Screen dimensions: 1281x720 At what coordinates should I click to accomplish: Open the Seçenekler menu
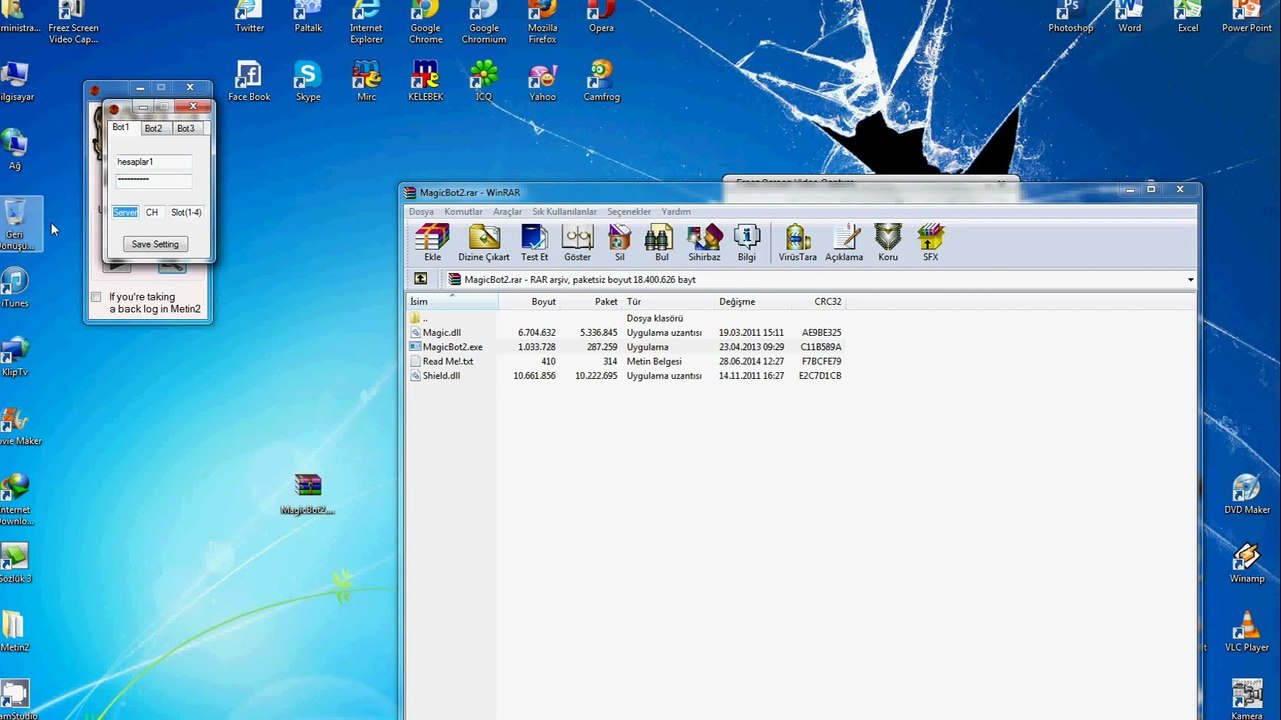(629, 212)
